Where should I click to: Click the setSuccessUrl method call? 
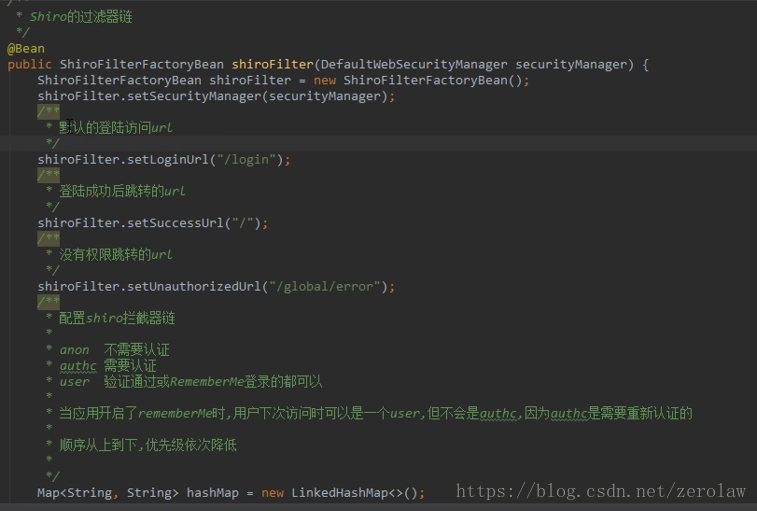[175, 223]
